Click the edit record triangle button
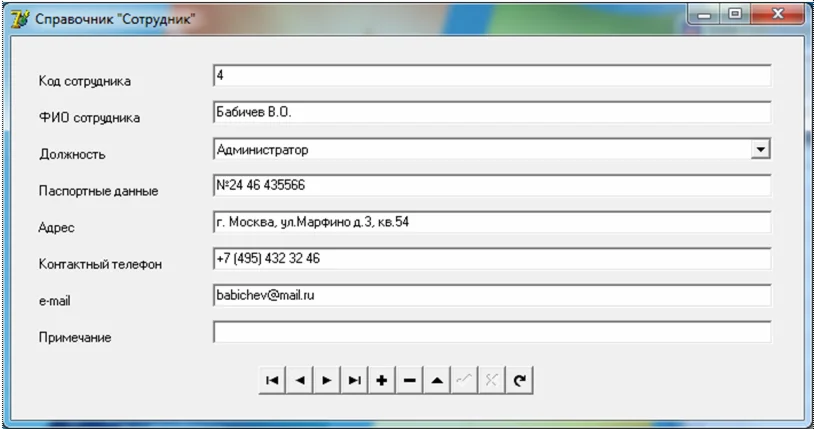The width and height of the screenshot is (814, 429). click(437, 380)
